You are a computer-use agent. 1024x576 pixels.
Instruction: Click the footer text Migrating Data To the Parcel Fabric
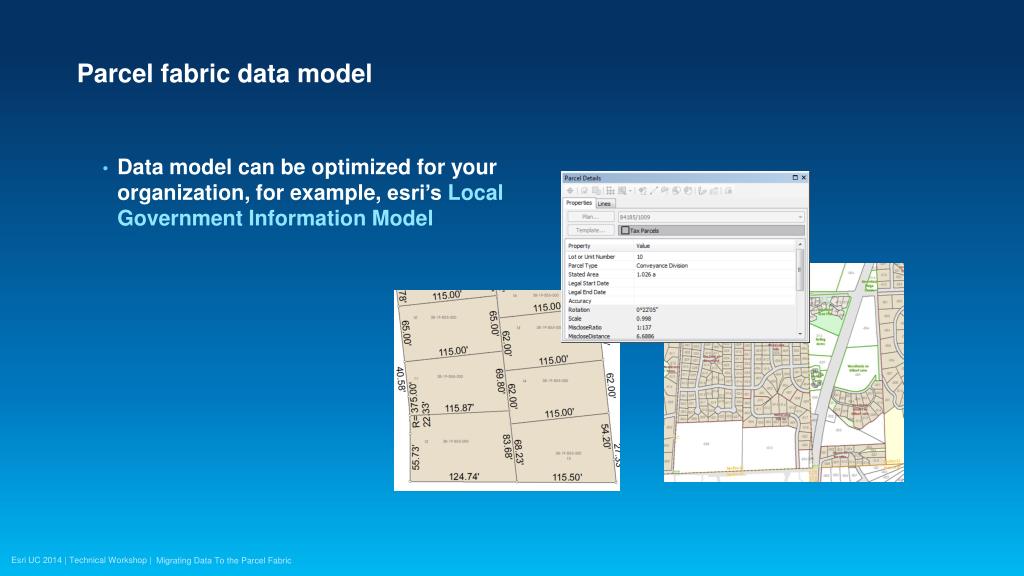[224, 560]
